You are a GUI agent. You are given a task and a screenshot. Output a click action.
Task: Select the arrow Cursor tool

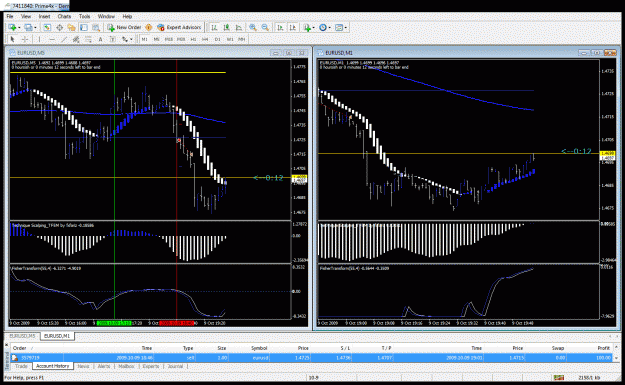tap(12, 39)
